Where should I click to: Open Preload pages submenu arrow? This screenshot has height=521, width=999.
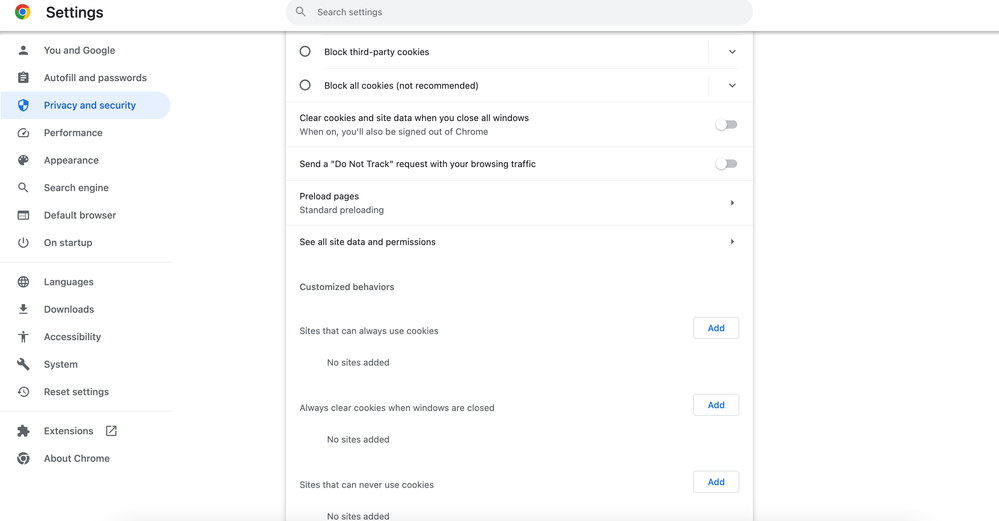pyautogui.click(x=732, y=203)
